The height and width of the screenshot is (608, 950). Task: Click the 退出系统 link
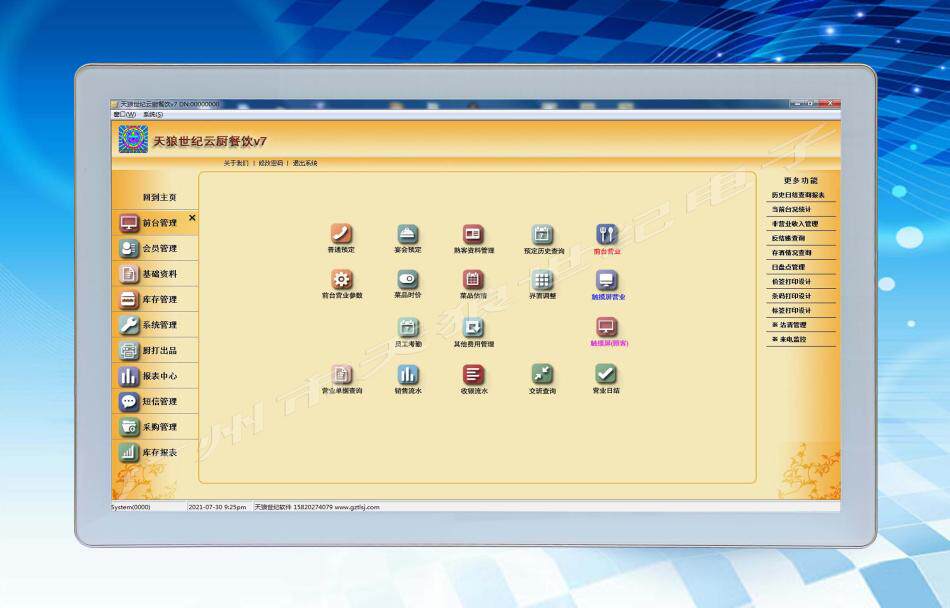305,163
